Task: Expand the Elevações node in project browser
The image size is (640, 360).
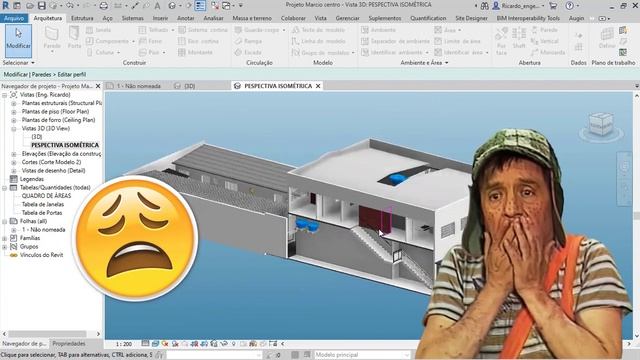Action: [x=13, y=154]
